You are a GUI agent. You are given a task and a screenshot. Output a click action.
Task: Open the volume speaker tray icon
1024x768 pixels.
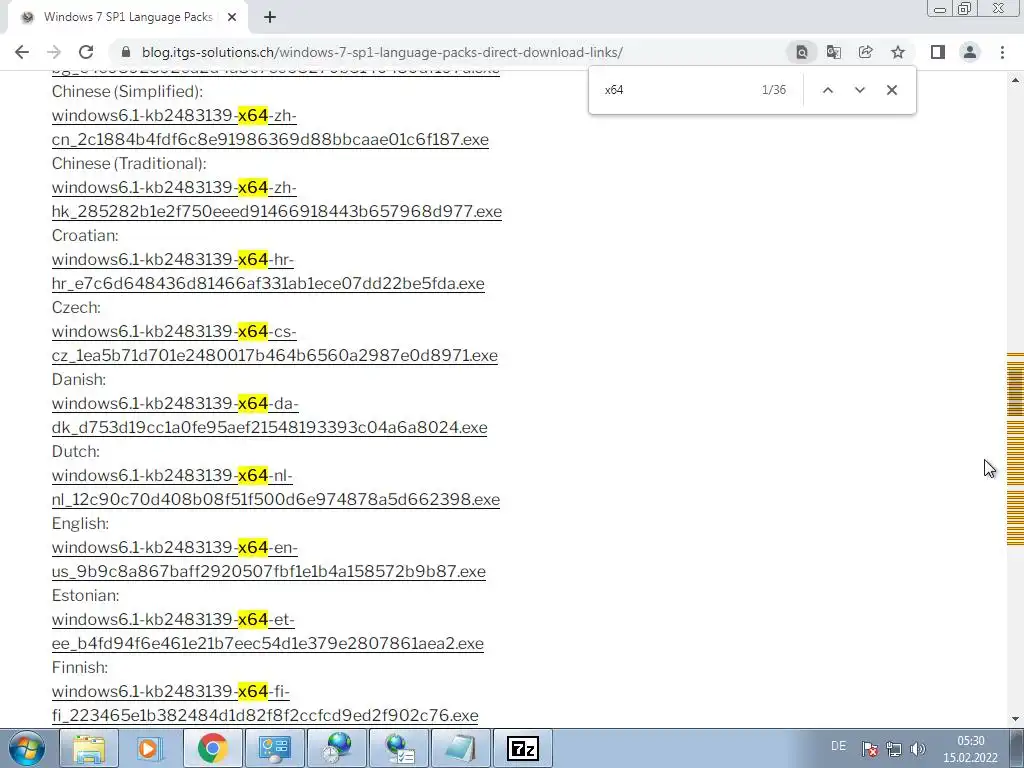[918, 748]
